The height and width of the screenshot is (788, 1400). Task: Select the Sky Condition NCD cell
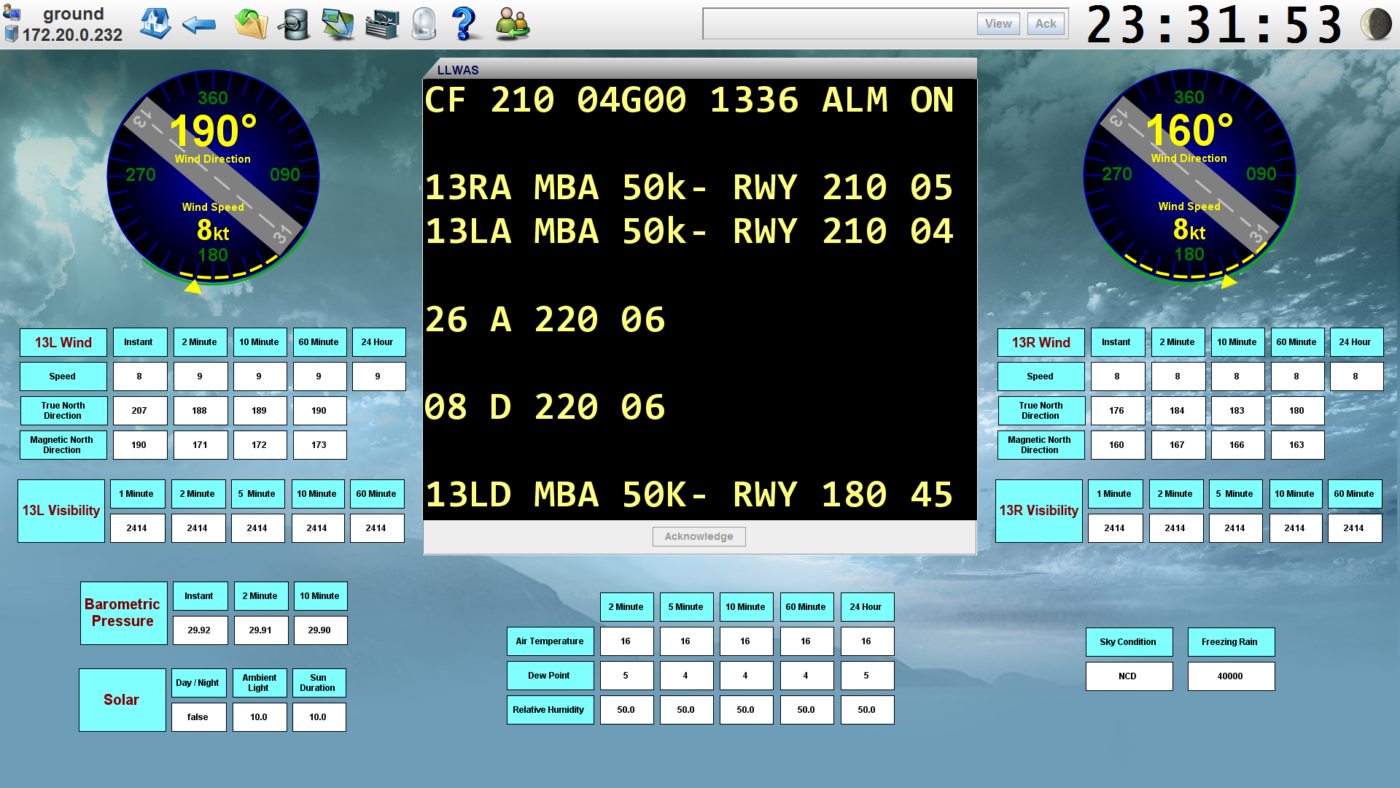tap(1128, 675)
